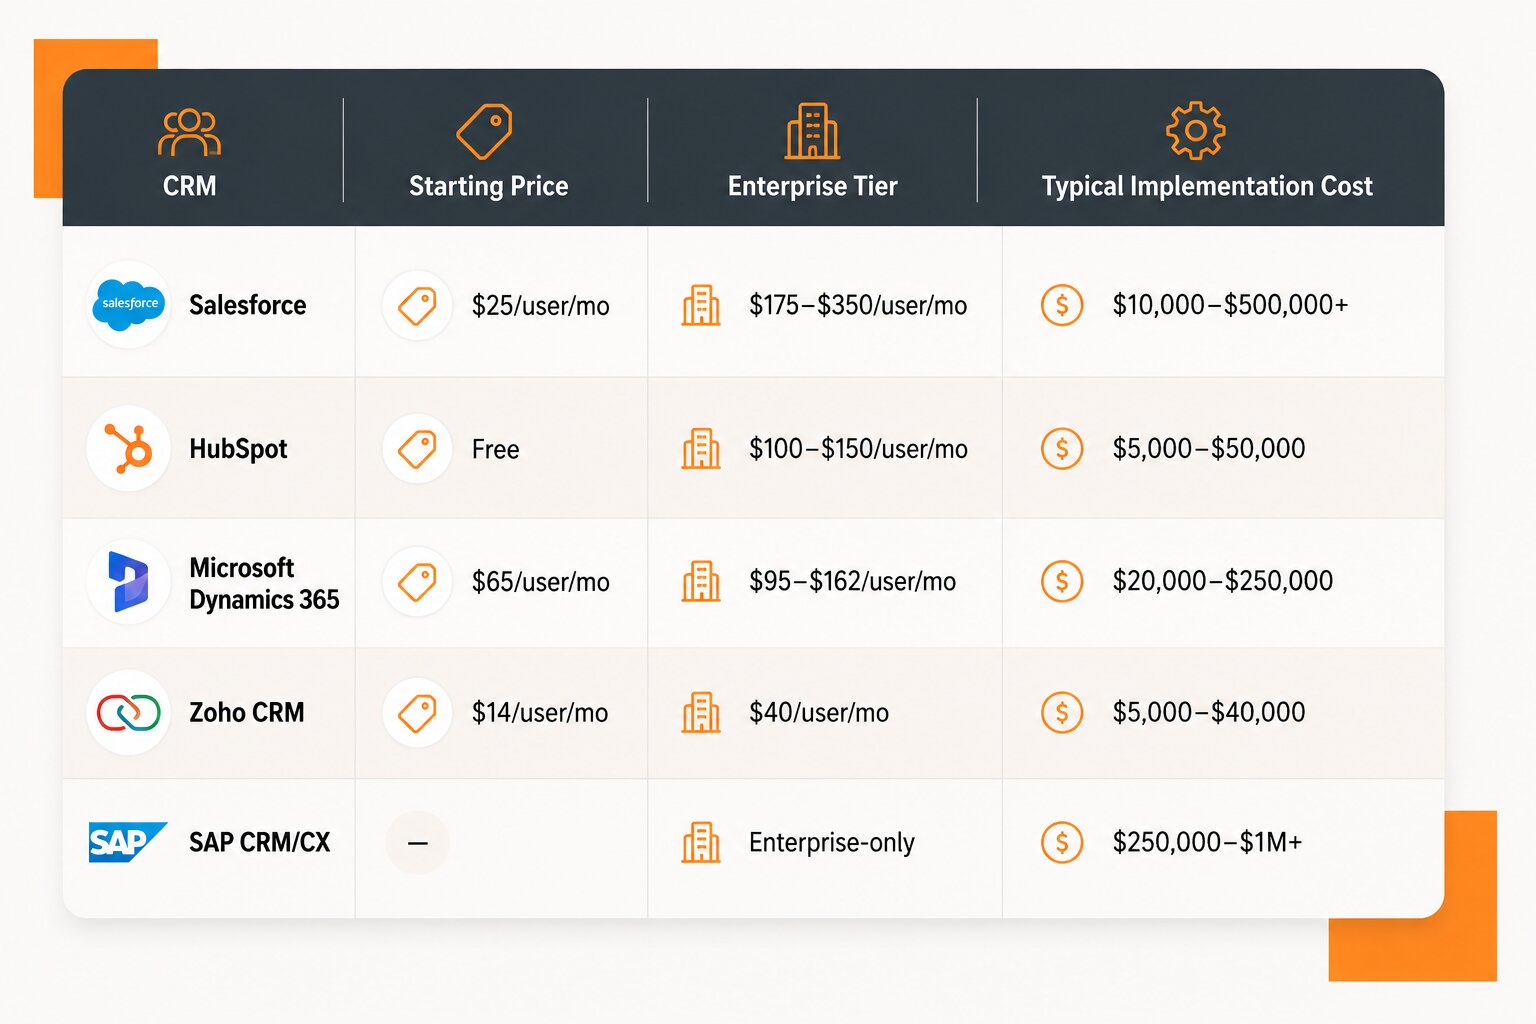The image size is (1536, 1024).
Task: Select the Microsoft Dynamics 365 name
Action: click(x=264, y=583)
